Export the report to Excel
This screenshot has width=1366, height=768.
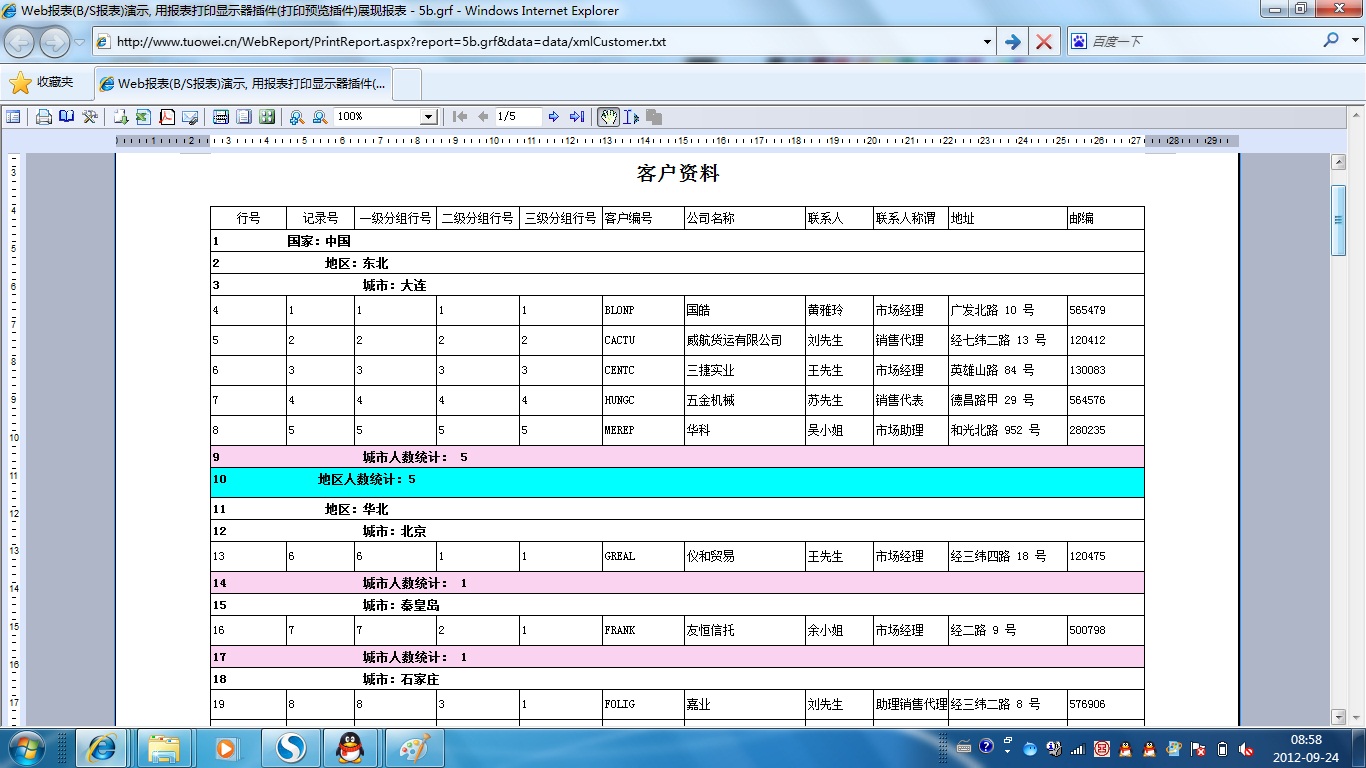click(143, 117)
